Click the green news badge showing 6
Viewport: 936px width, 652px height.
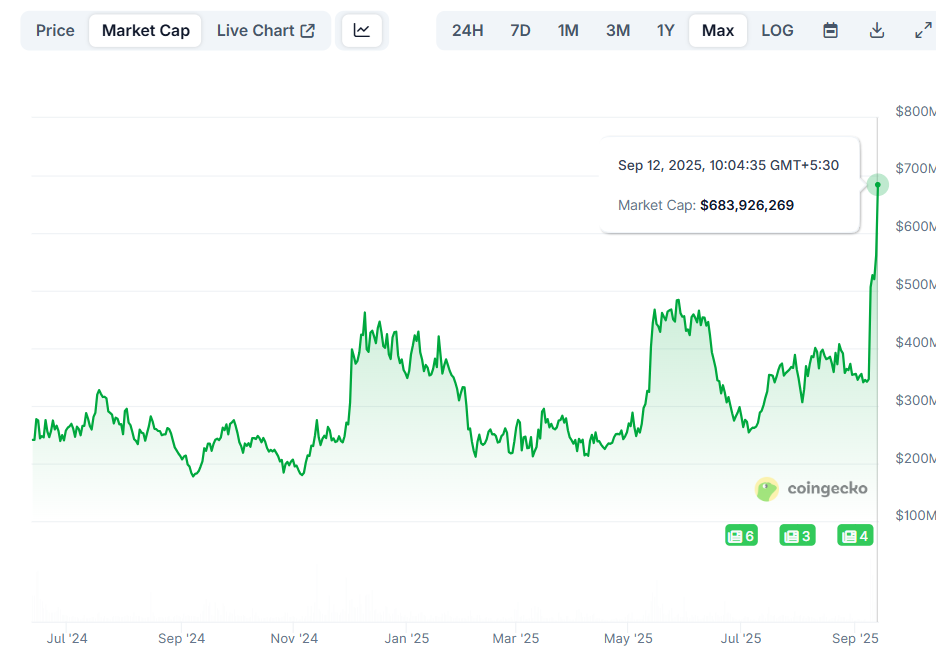coord(741,535)
